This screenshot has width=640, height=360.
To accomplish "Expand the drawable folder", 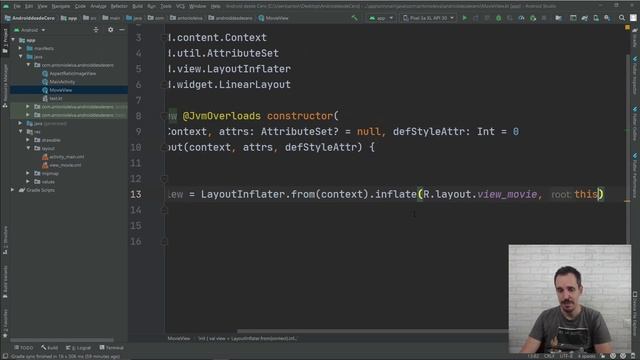I will point(28,140).
